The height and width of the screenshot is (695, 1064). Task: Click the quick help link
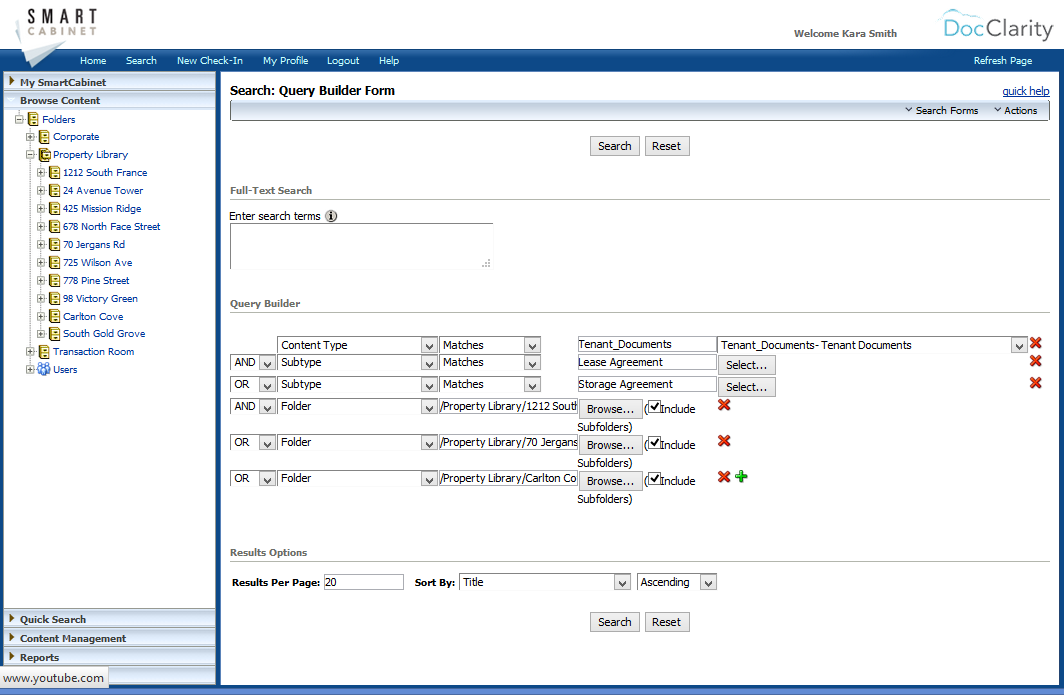click(1026, 90)
